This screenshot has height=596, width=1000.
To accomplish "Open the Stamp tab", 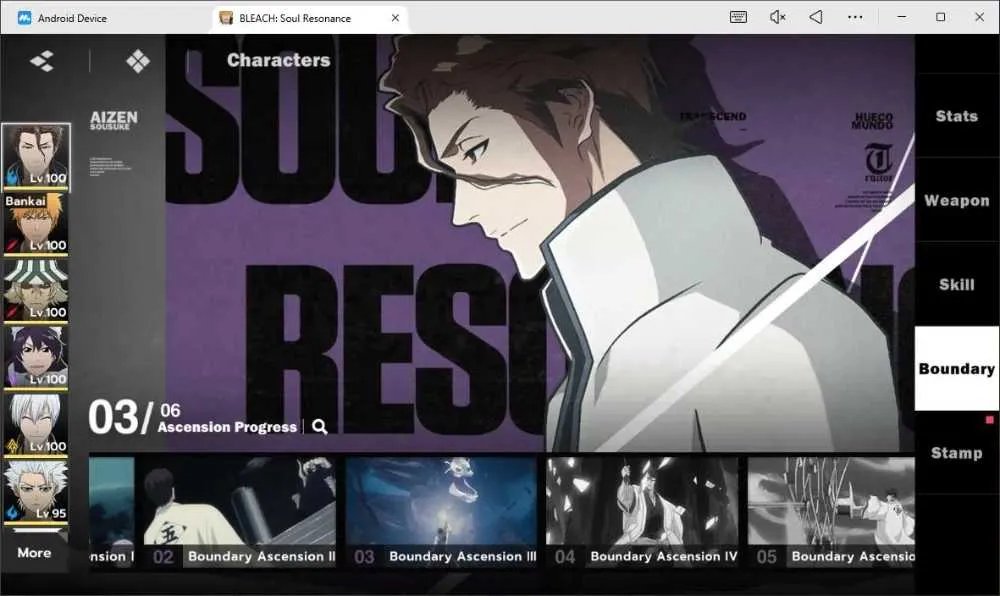I will coord(957,453).
